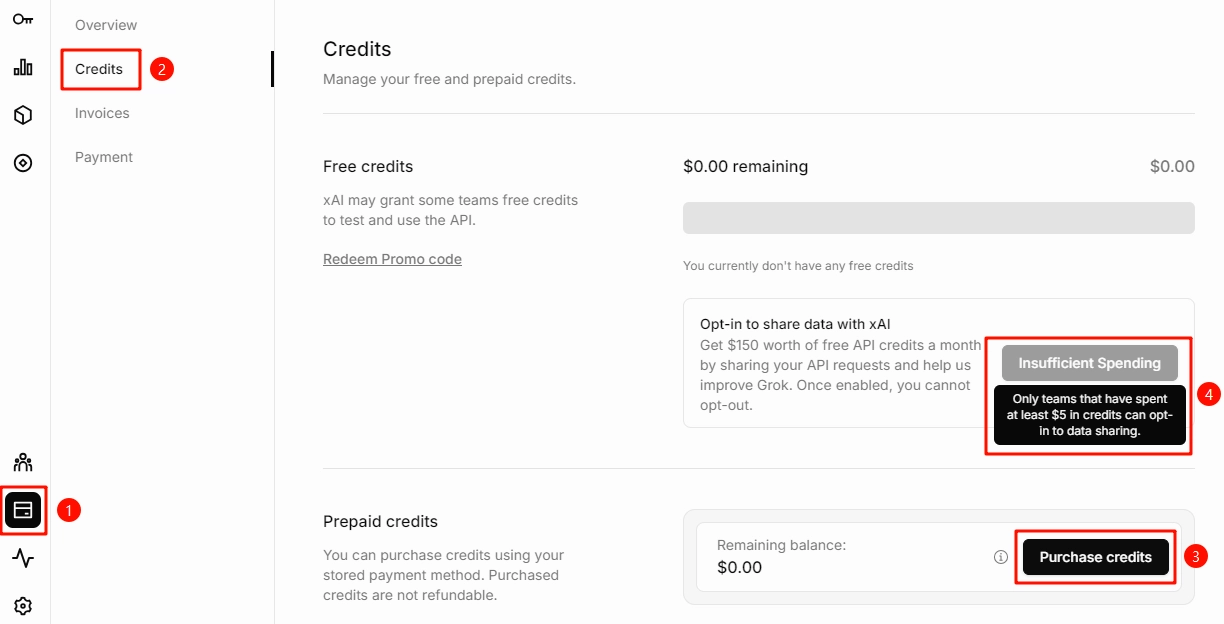This screenshot has height=624, width=1224.
Task: Open the activity pulse-line icon
Action: (23, 558)
